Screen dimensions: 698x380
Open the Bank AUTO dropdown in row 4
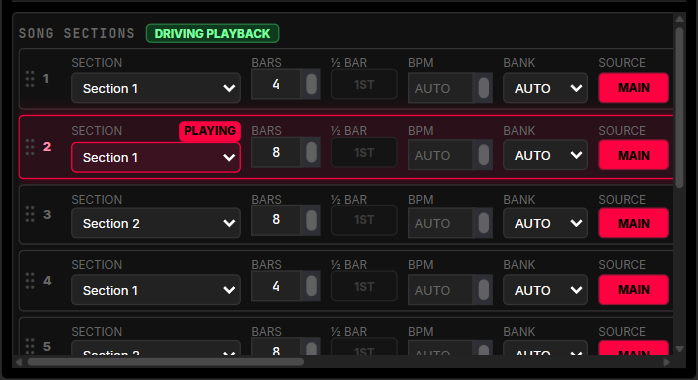coord(545,290)
